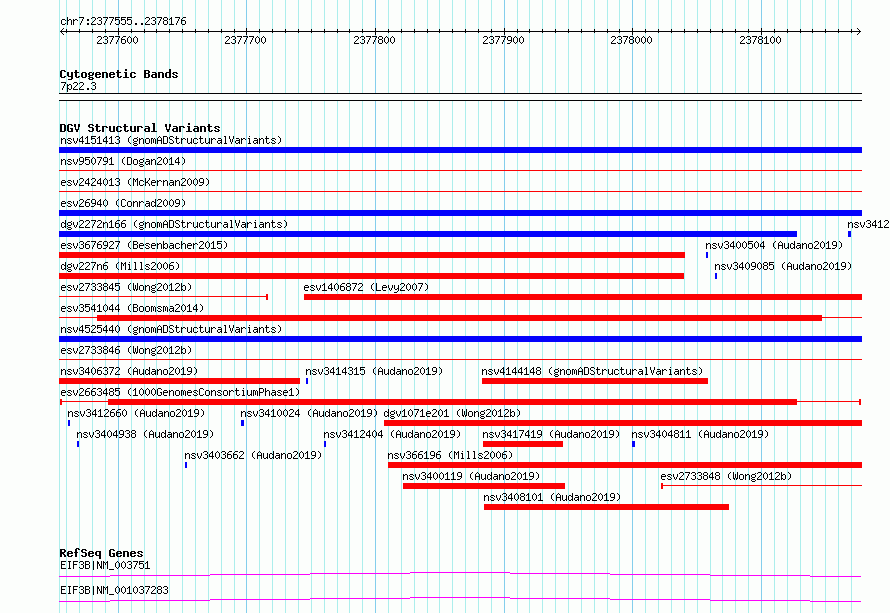Select the dgv1071e201 (Wong2012b) label
The width and height of the screenshot is (890, 613).
click(x=452, y=413)
